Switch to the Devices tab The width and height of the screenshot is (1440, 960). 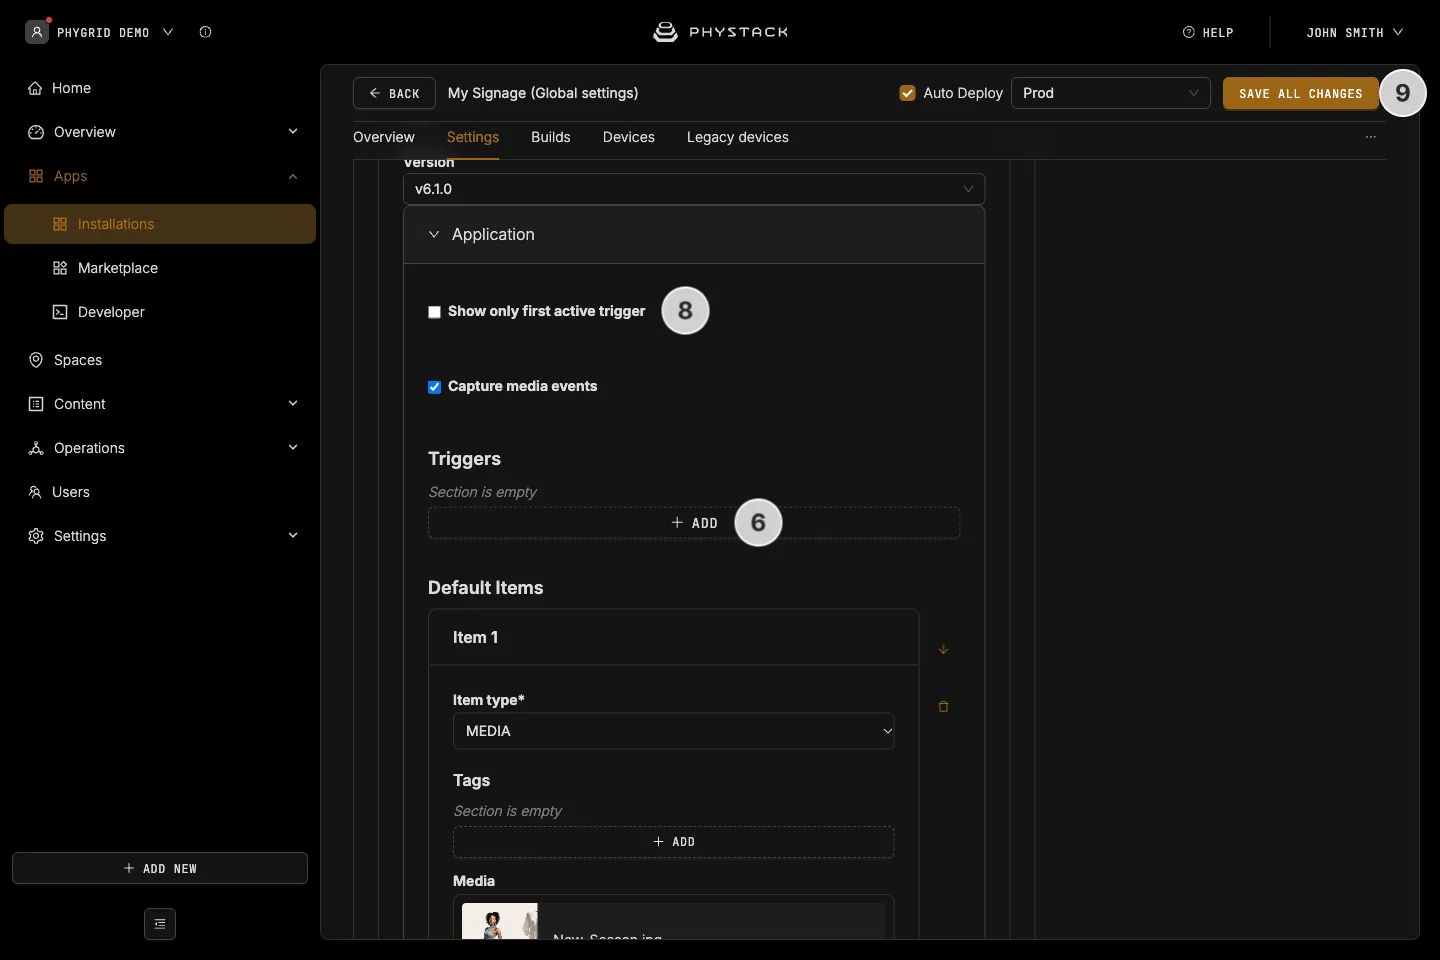point(629,137)
